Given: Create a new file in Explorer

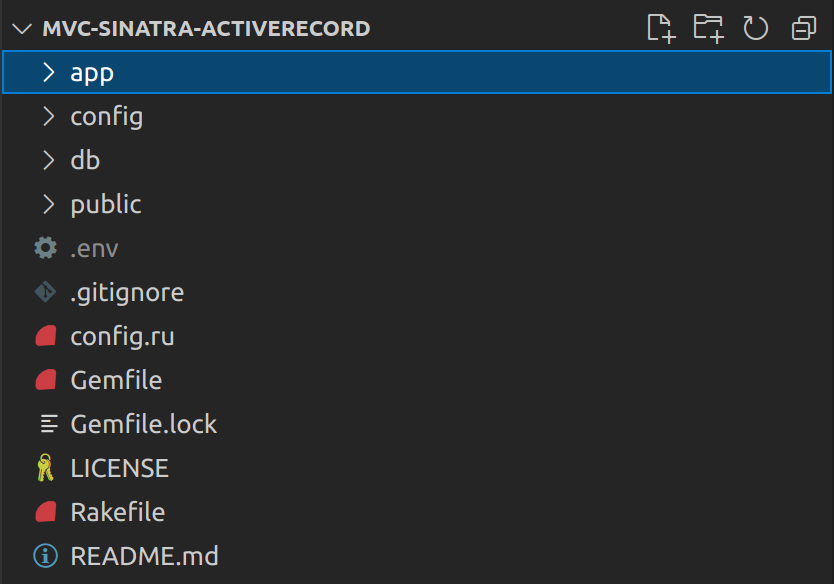Looking at the screenshot, I should [x=660, y=28].
